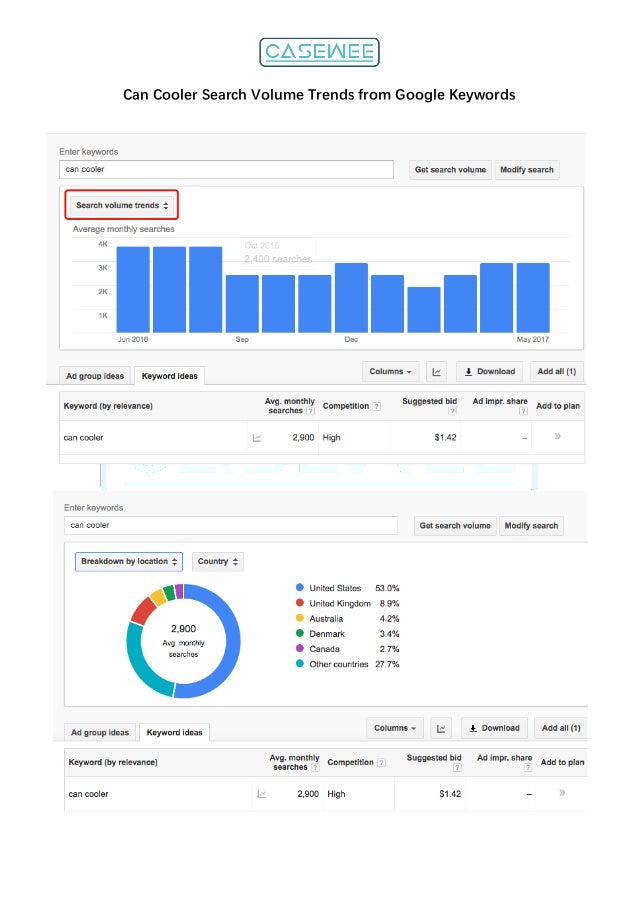Screen dimensions: 638x903
Task: Click the chart view icon in upper toolbar
Action: [437, 372]
